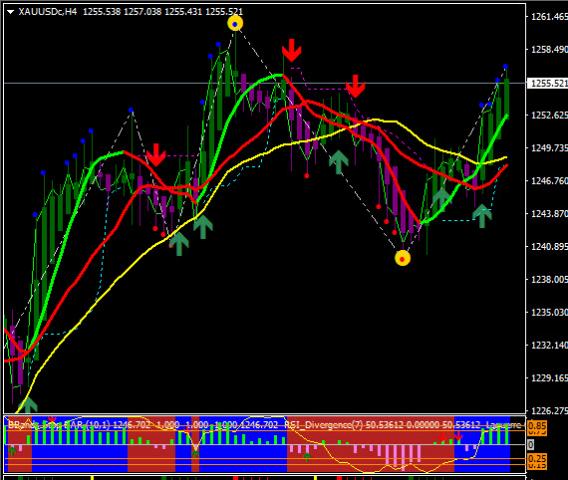This screenshot has width=568, height=480.
Task: Click the XAUUSDc,H4 chart title text
Action: coord(47,12)
